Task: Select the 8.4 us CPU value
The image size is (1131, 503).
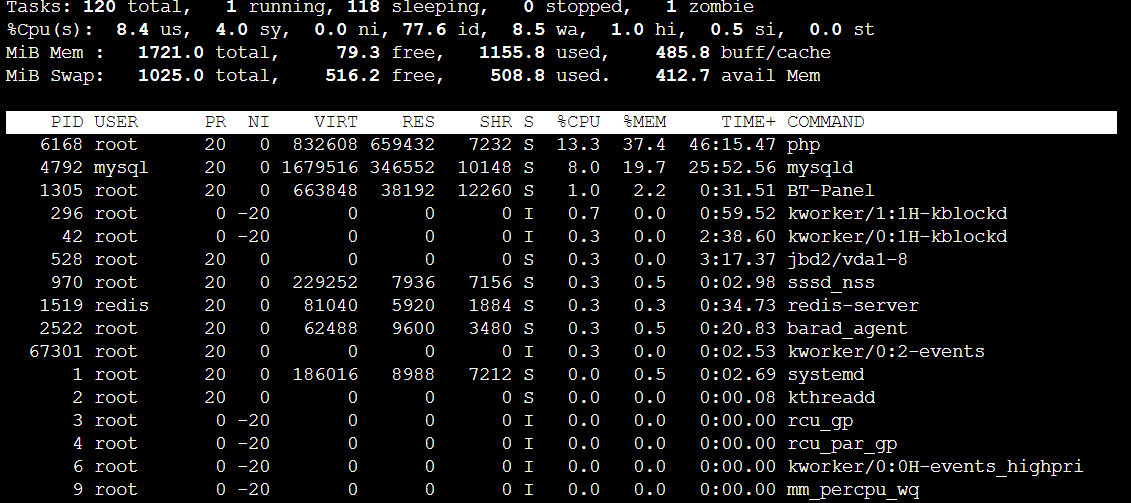Action: click(132, 30)
